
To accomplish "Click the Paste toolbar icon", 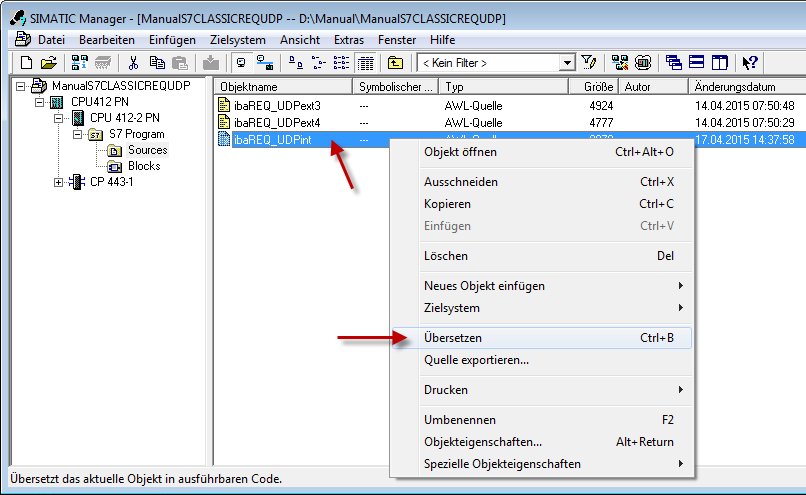I will click(x=179, y=63).
